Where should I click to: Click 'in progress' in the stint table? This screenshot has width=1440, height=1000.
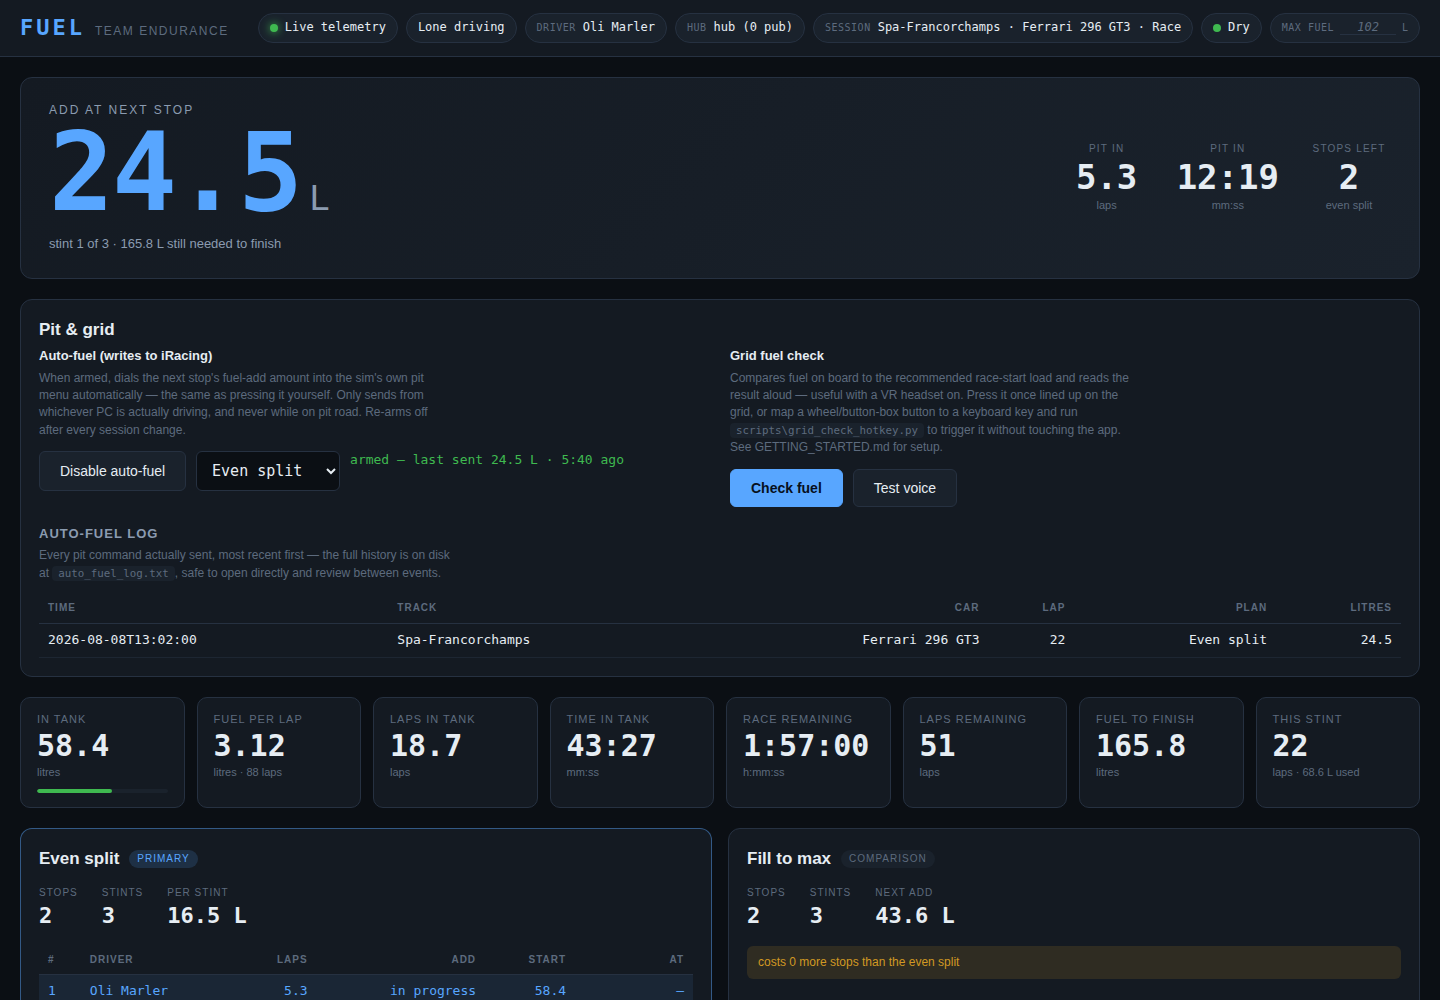coord(433,991)
